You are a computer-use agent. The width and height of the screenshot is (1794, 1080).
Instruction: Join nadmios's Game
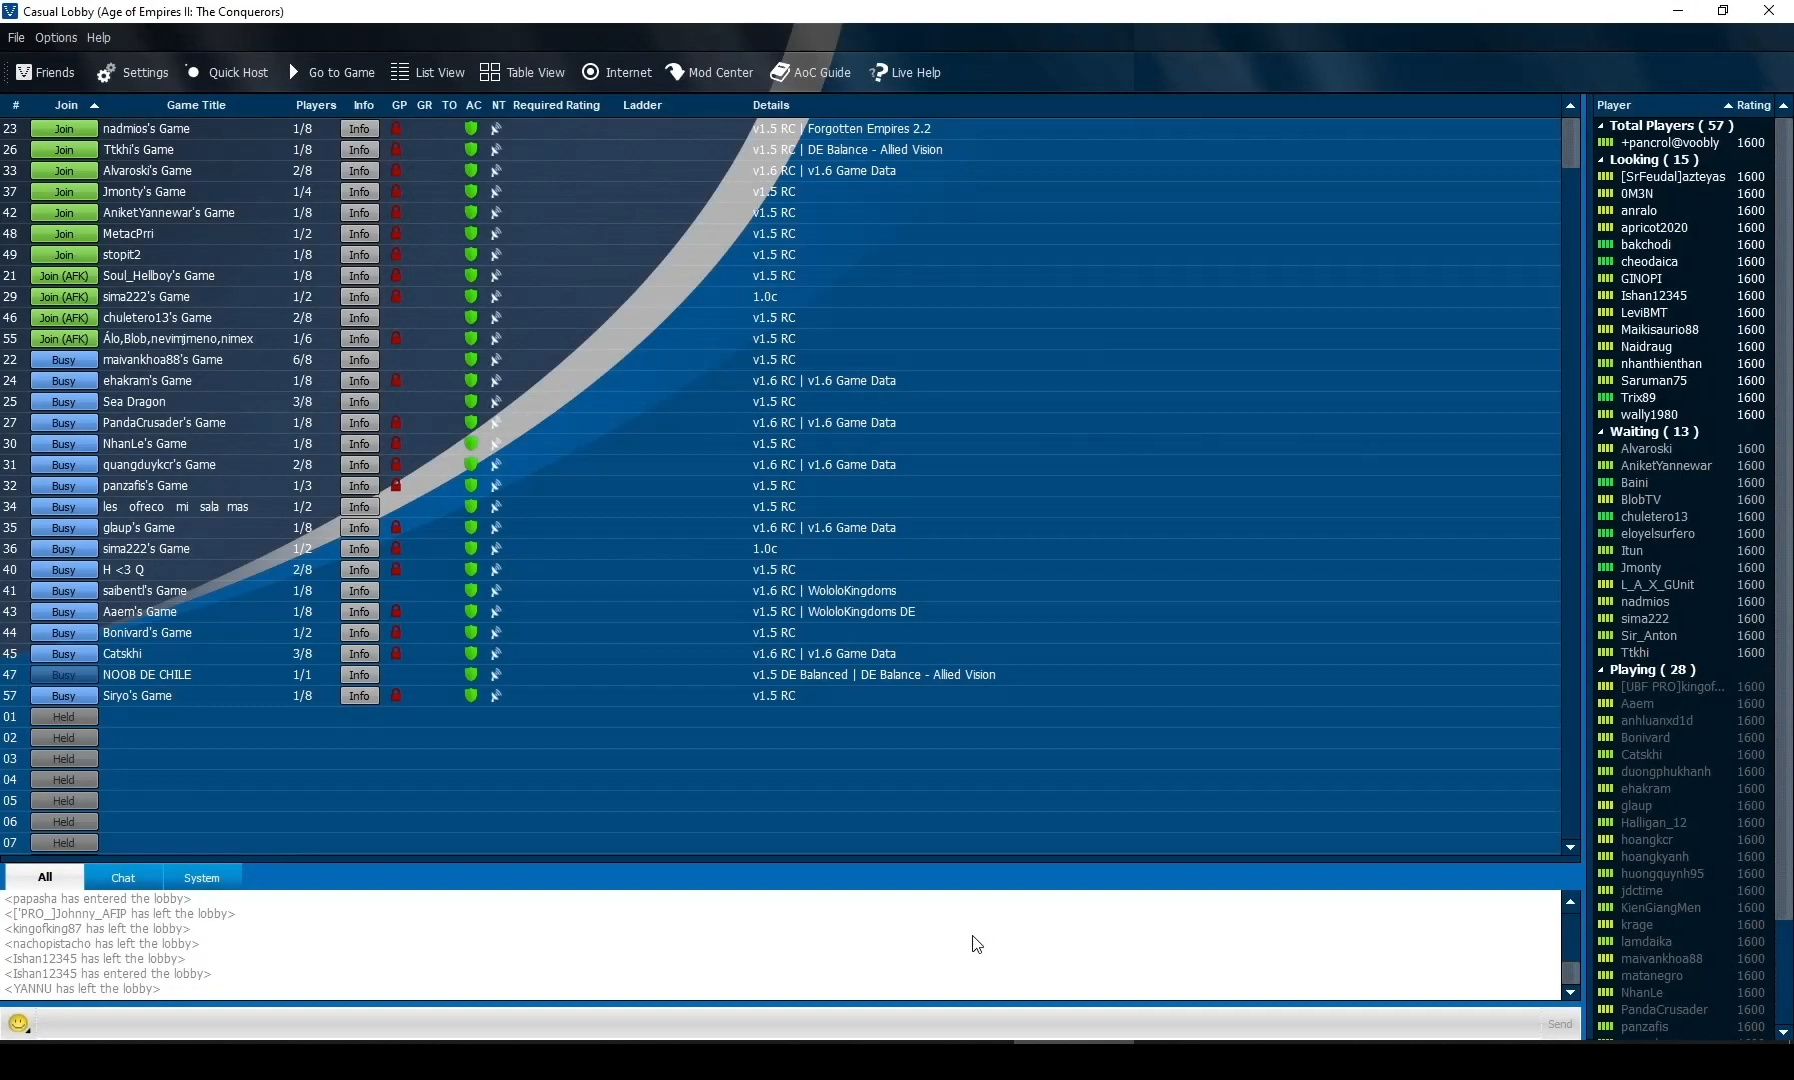(64, 128)
